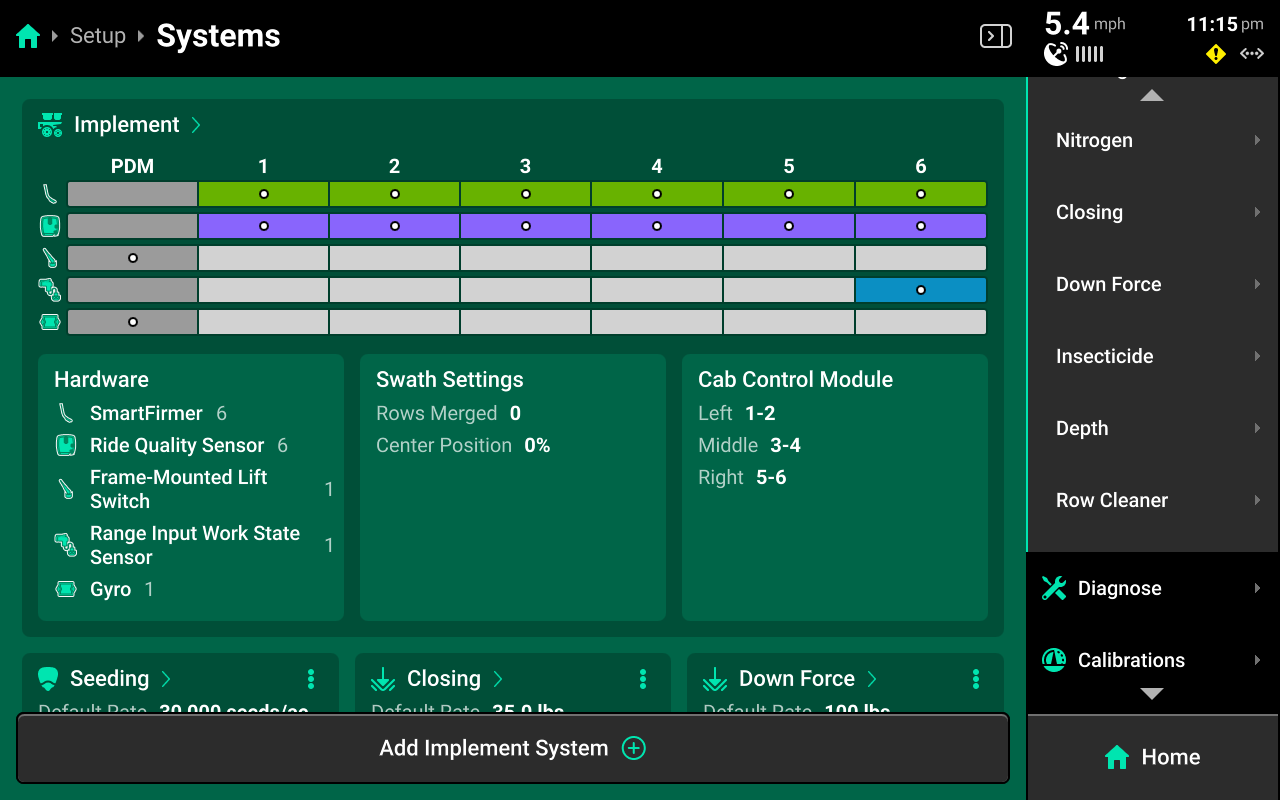Select the Center Position 0% value
Screen dimensions: 1280x800
[x=537, y=445]
